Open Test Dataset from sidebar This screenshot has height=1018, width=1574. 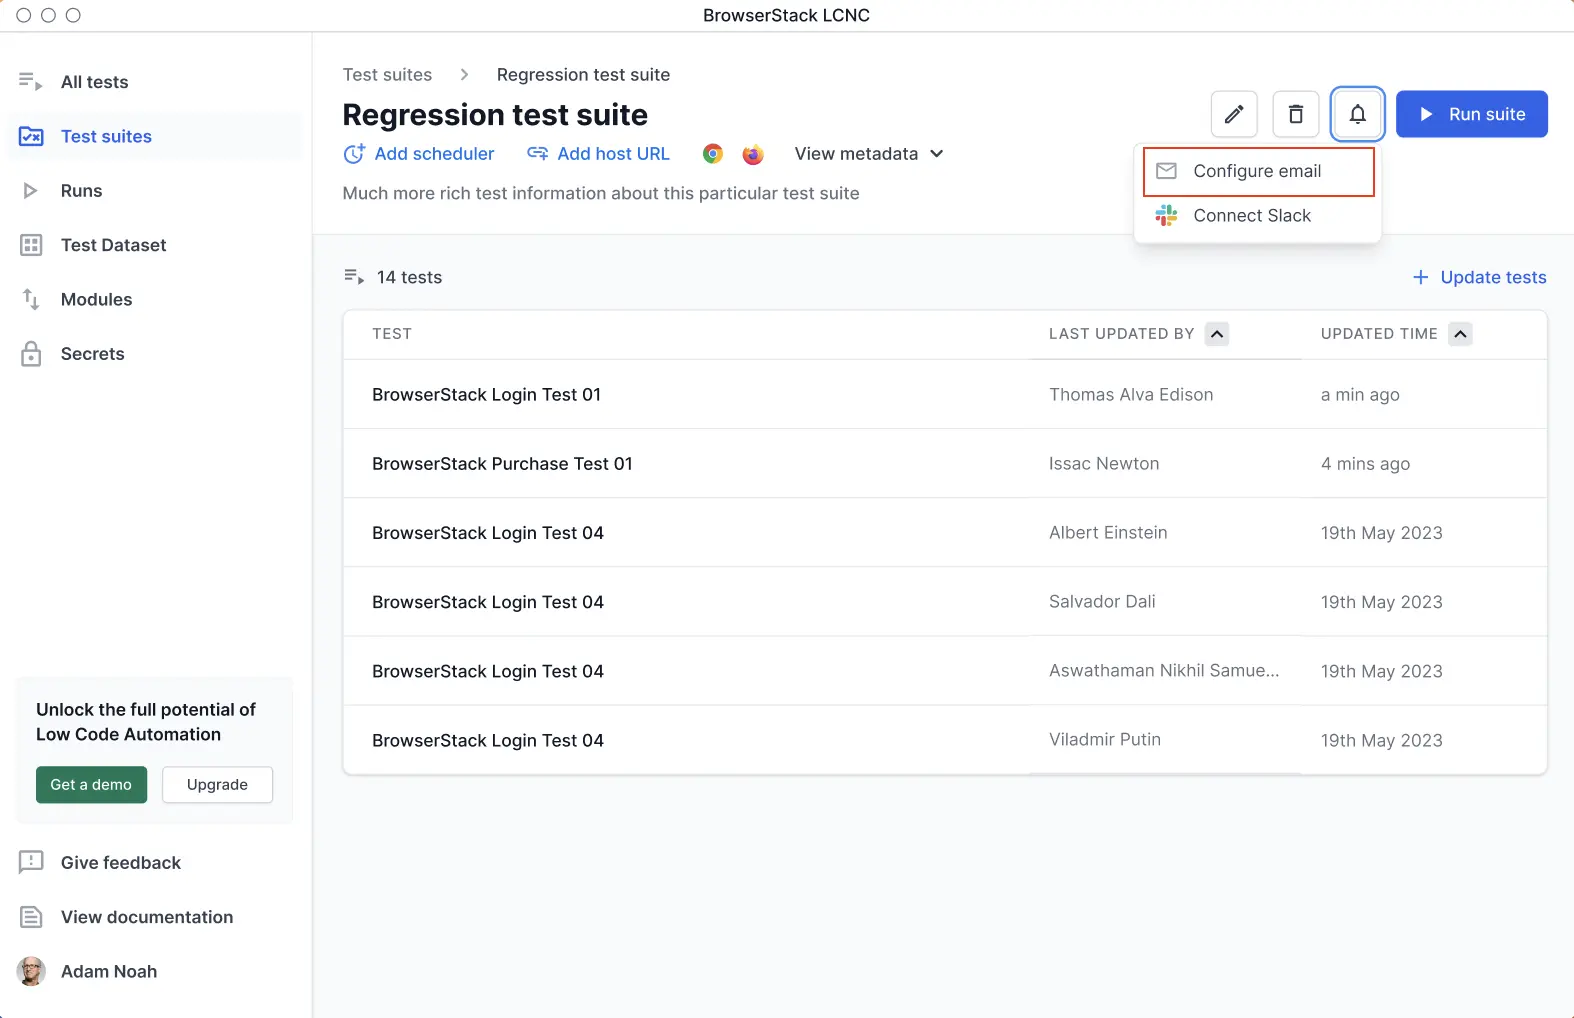point(113,245)
